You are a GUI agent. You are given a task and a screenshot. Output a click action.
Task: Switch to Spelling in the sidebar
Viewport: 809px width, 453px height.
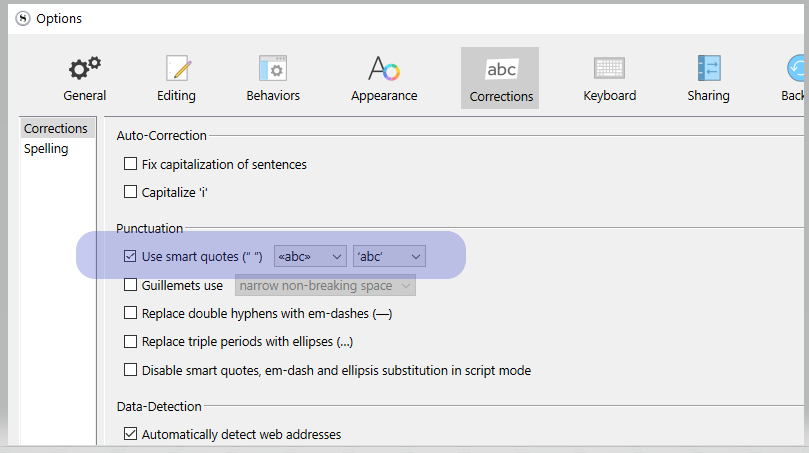(x=46, y=149)
